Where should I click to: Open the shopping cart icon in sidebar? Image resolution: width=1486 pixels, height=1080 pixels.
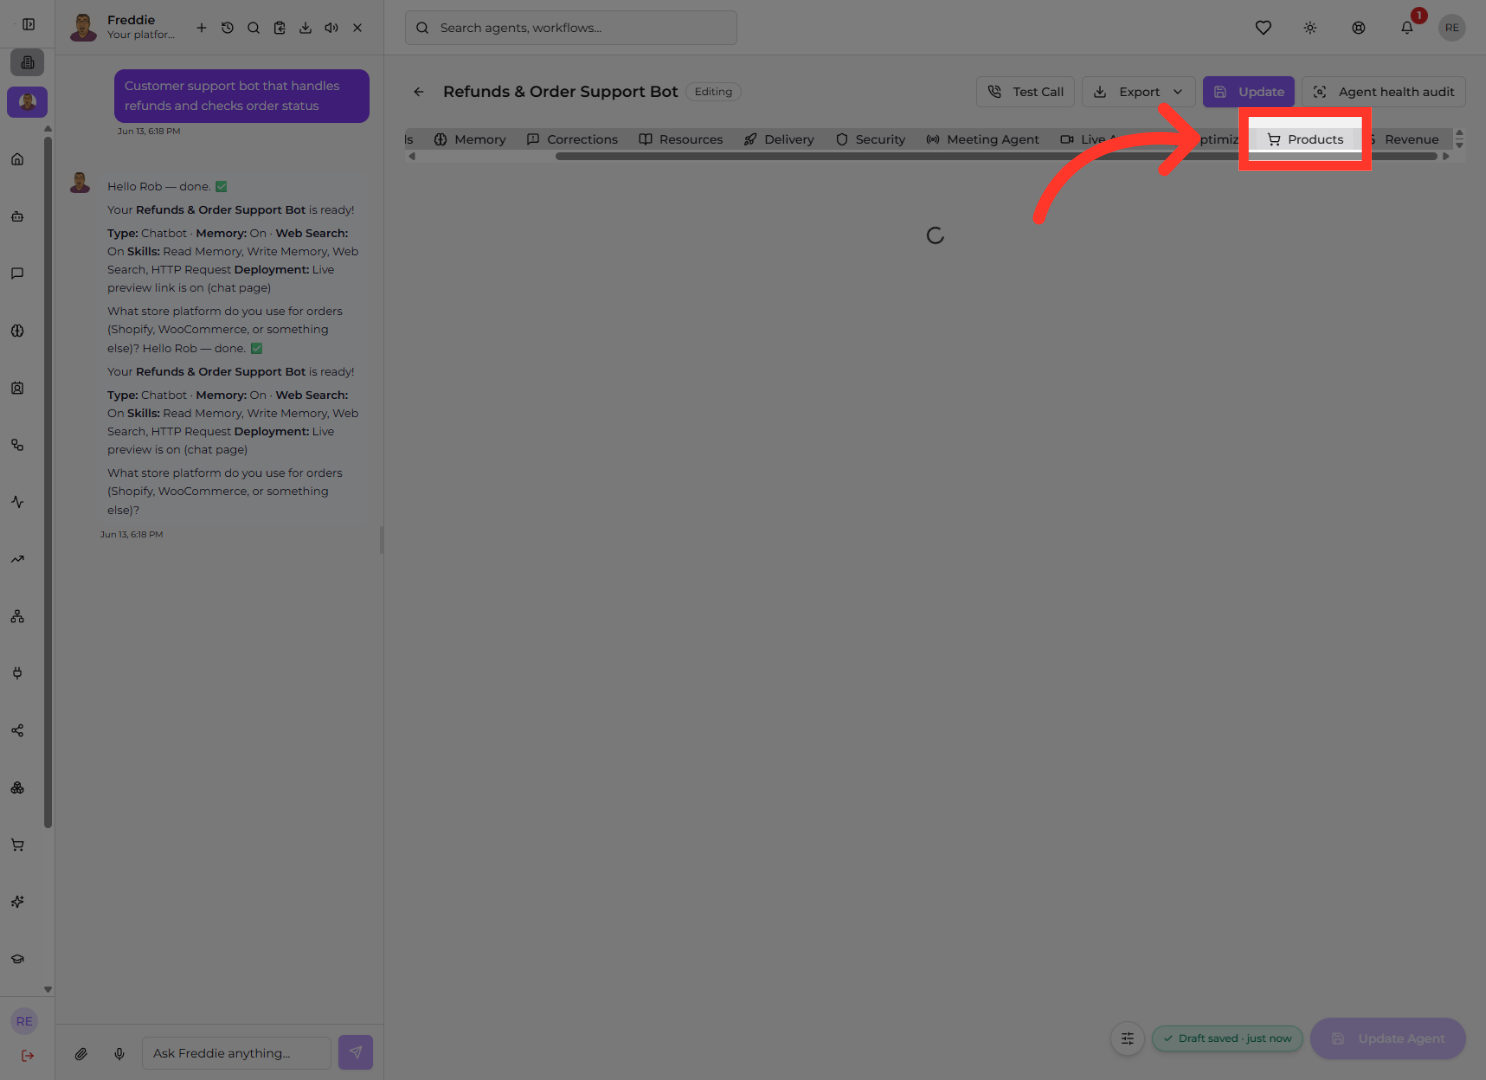coord(17,845)
